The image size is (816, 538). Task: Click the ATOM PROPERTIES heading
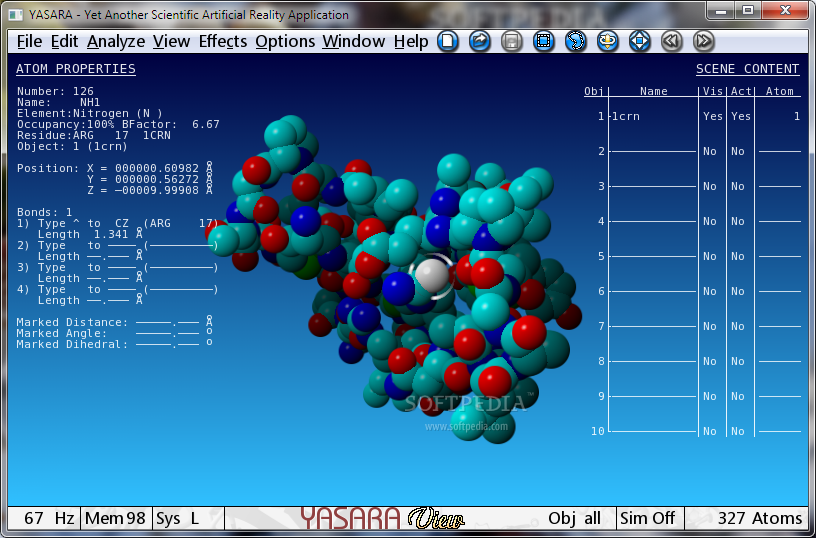point(76,69)
